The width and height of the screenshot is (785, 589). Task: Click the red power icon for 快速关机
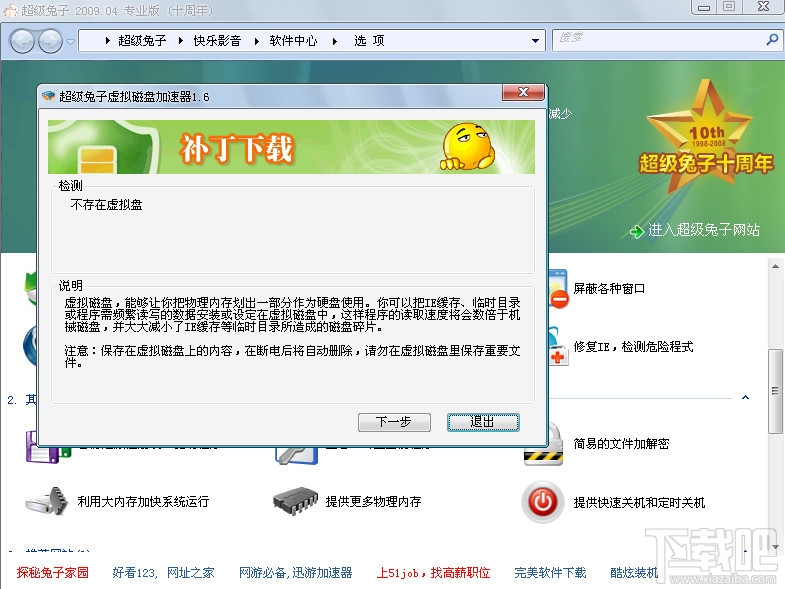tap(543, 502)
